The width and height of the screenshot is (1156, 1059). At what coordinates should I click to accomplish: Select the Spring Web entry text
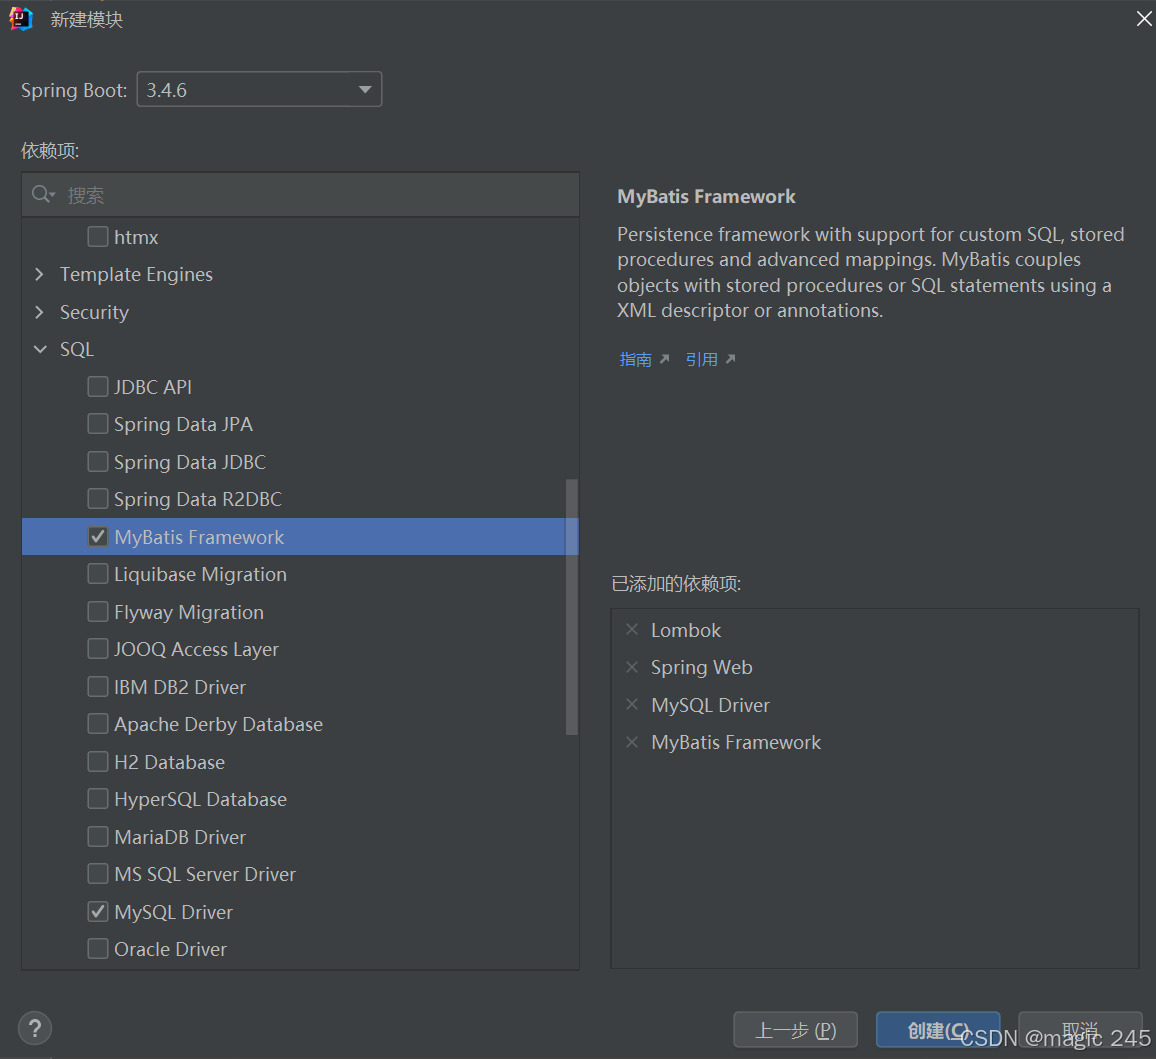pyautogui.click(x=701, y=667)
